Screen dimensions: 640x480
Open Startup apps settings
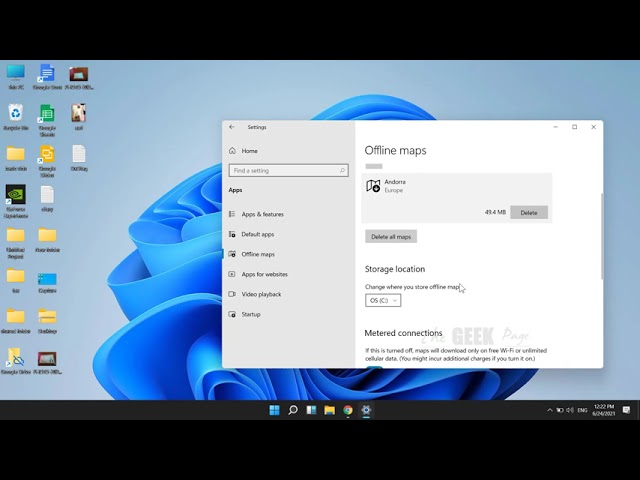tap(251, 314)
